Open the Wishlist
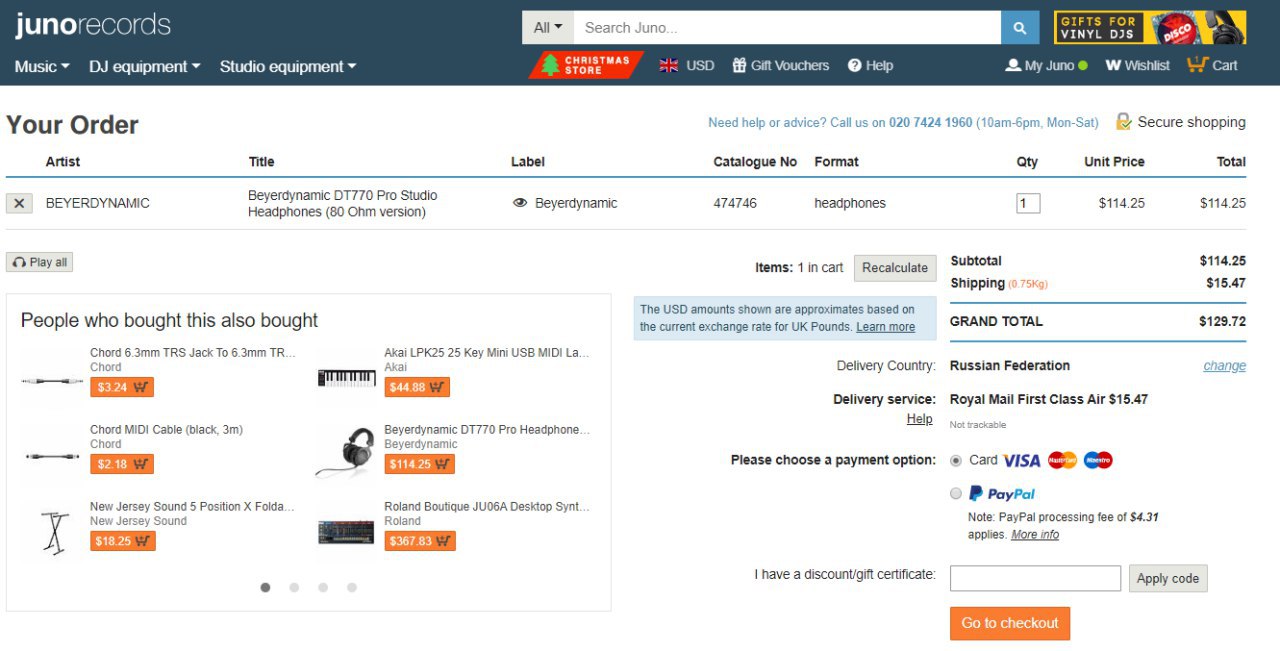The width and height of the screenshot is (1280, 651). click(x=1137, y=65)
